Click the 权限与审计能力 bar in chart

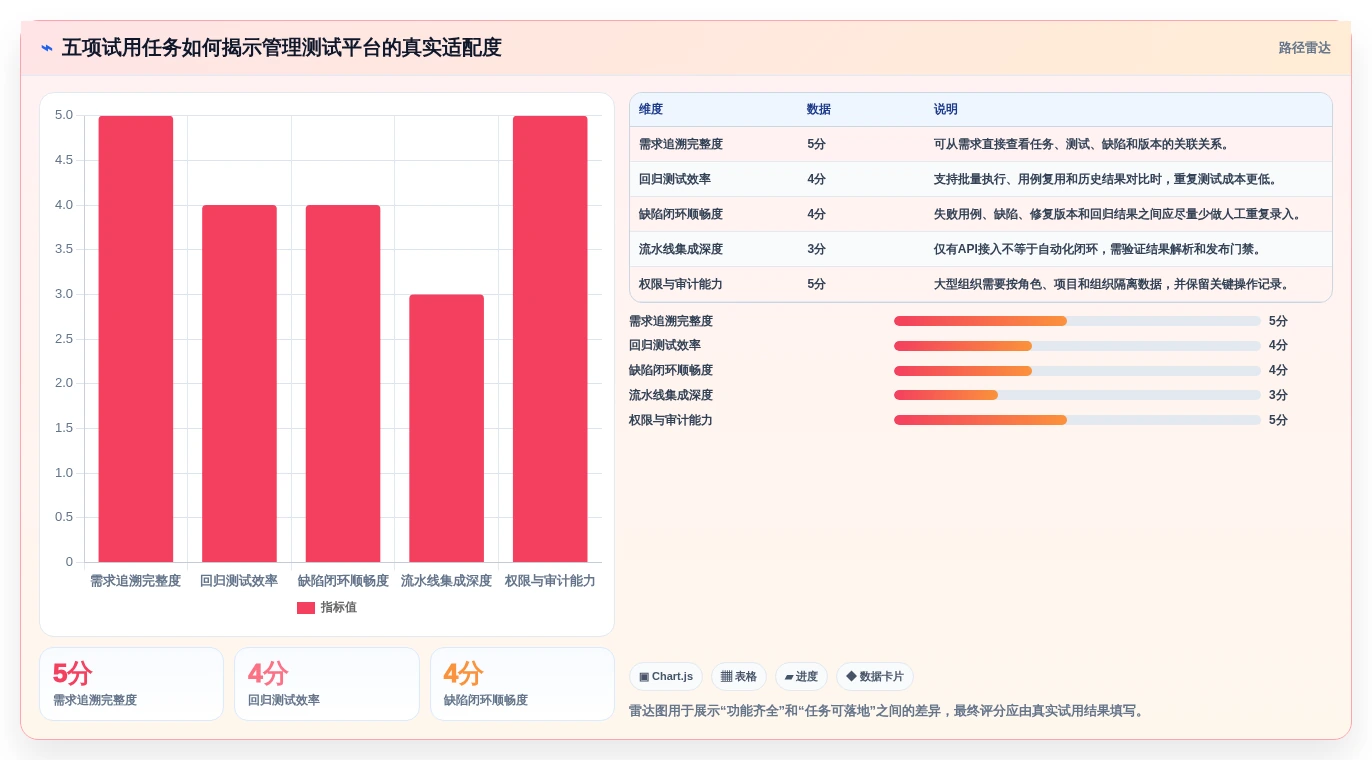click(550, 339)
